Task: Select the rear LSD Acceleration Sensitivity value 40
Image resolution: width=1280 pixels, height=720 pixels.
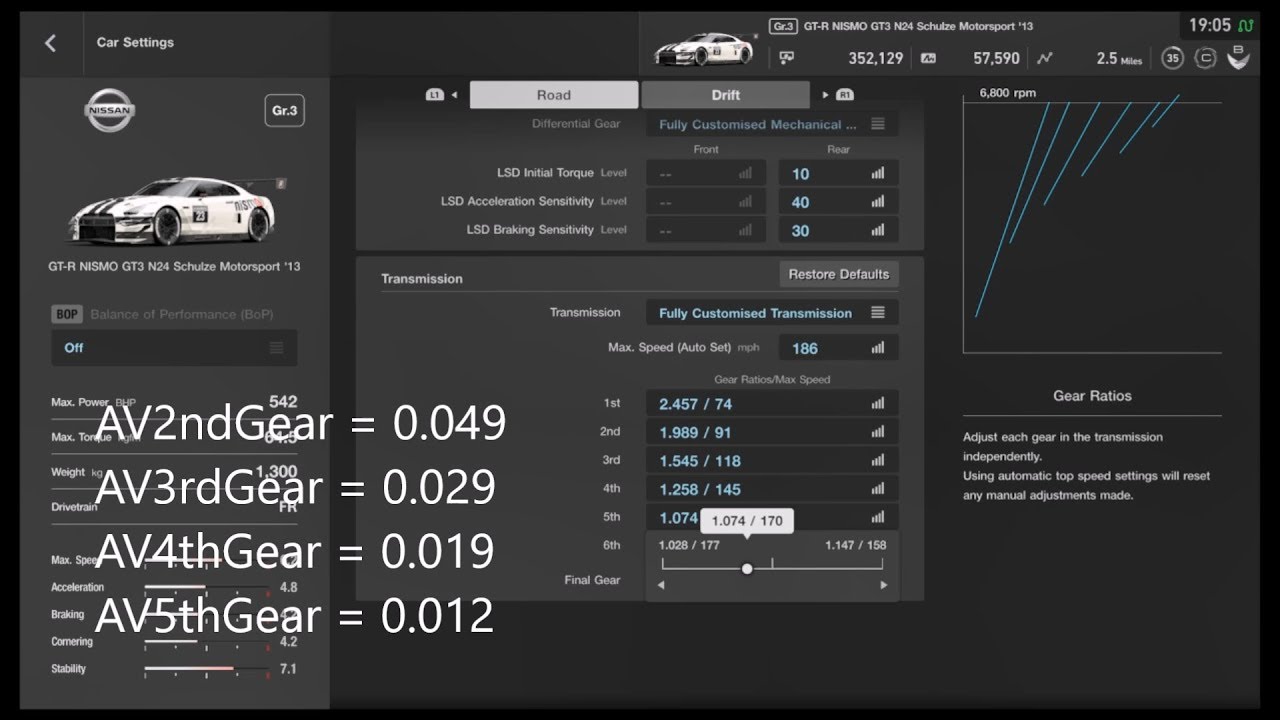Action: pyautogui.click(x=838, y=202)
